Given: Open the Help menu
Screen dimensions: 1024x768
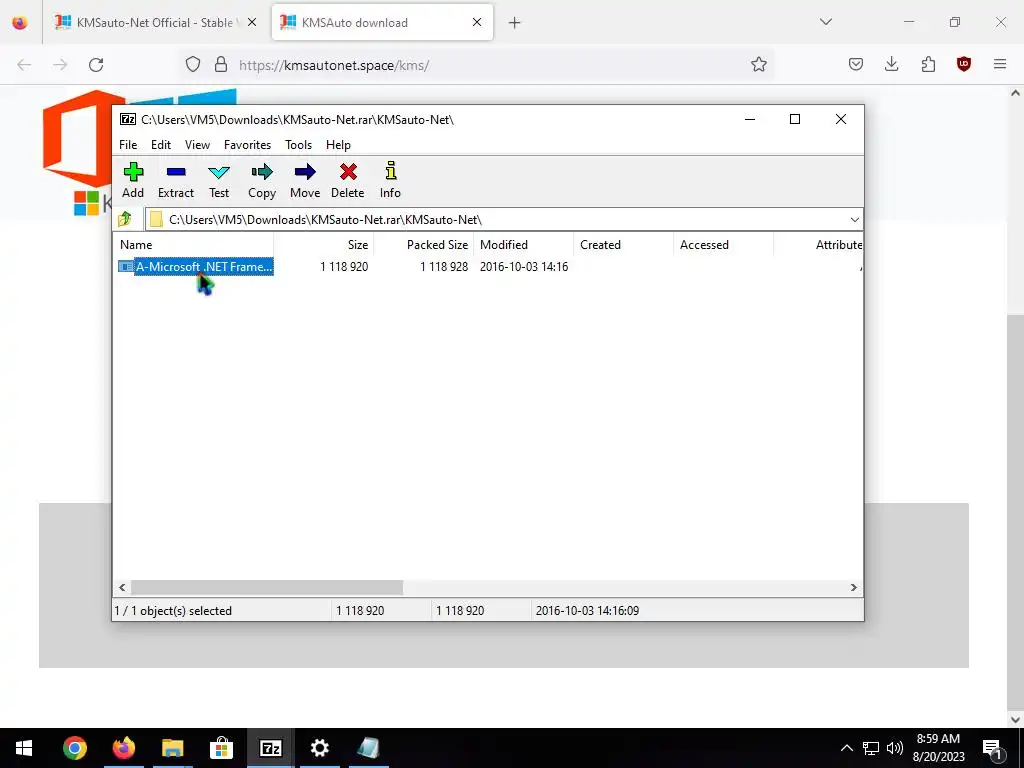Looking at the screenshot, I should point(338,145).
